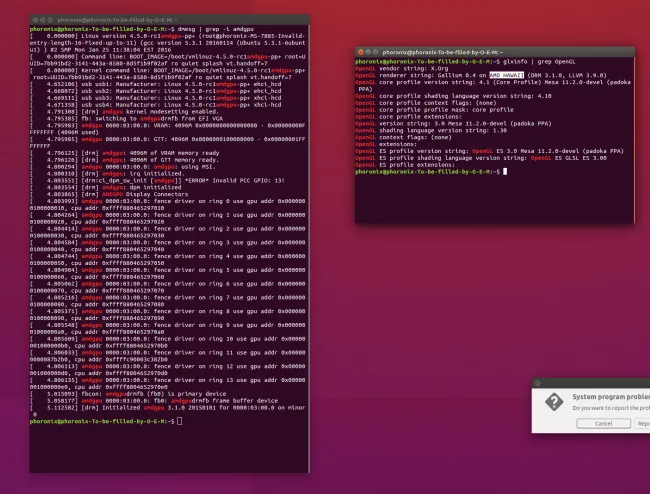
Task: Click the "dmesg | grep -i amdgpu" command
Action: tap(216, 29)
